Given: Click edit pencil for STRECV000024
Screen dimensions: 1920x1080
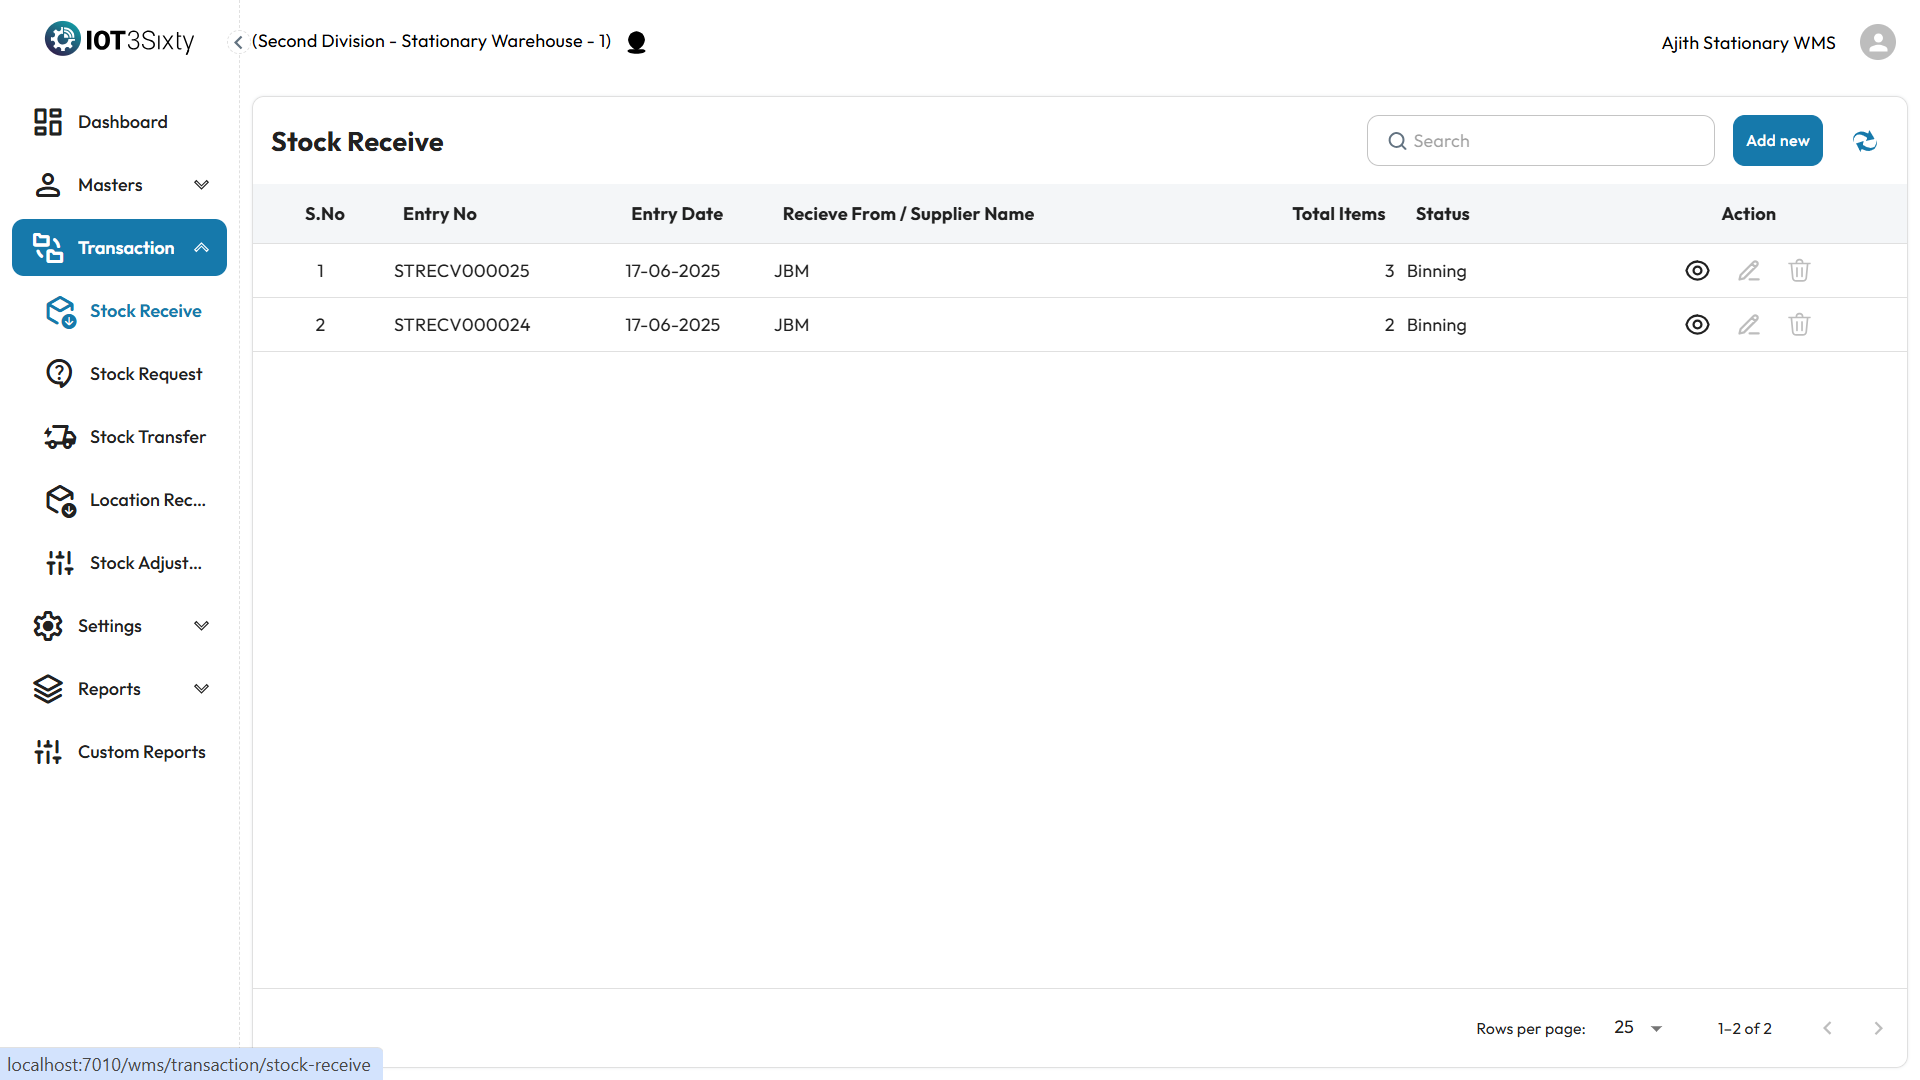Looking at the screenshot, I should (x=1748, y=325).
